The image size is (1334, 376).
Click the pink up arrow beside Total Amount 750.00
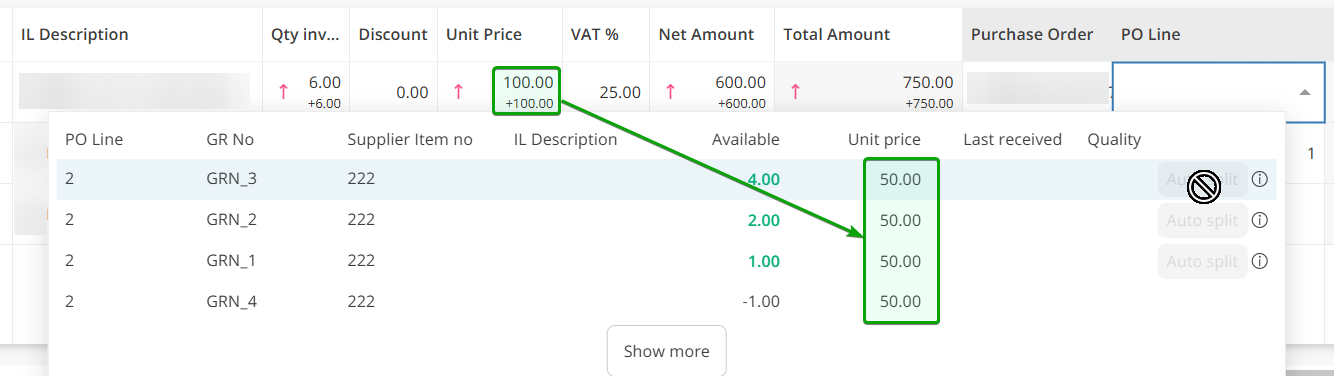click(795, 92)
